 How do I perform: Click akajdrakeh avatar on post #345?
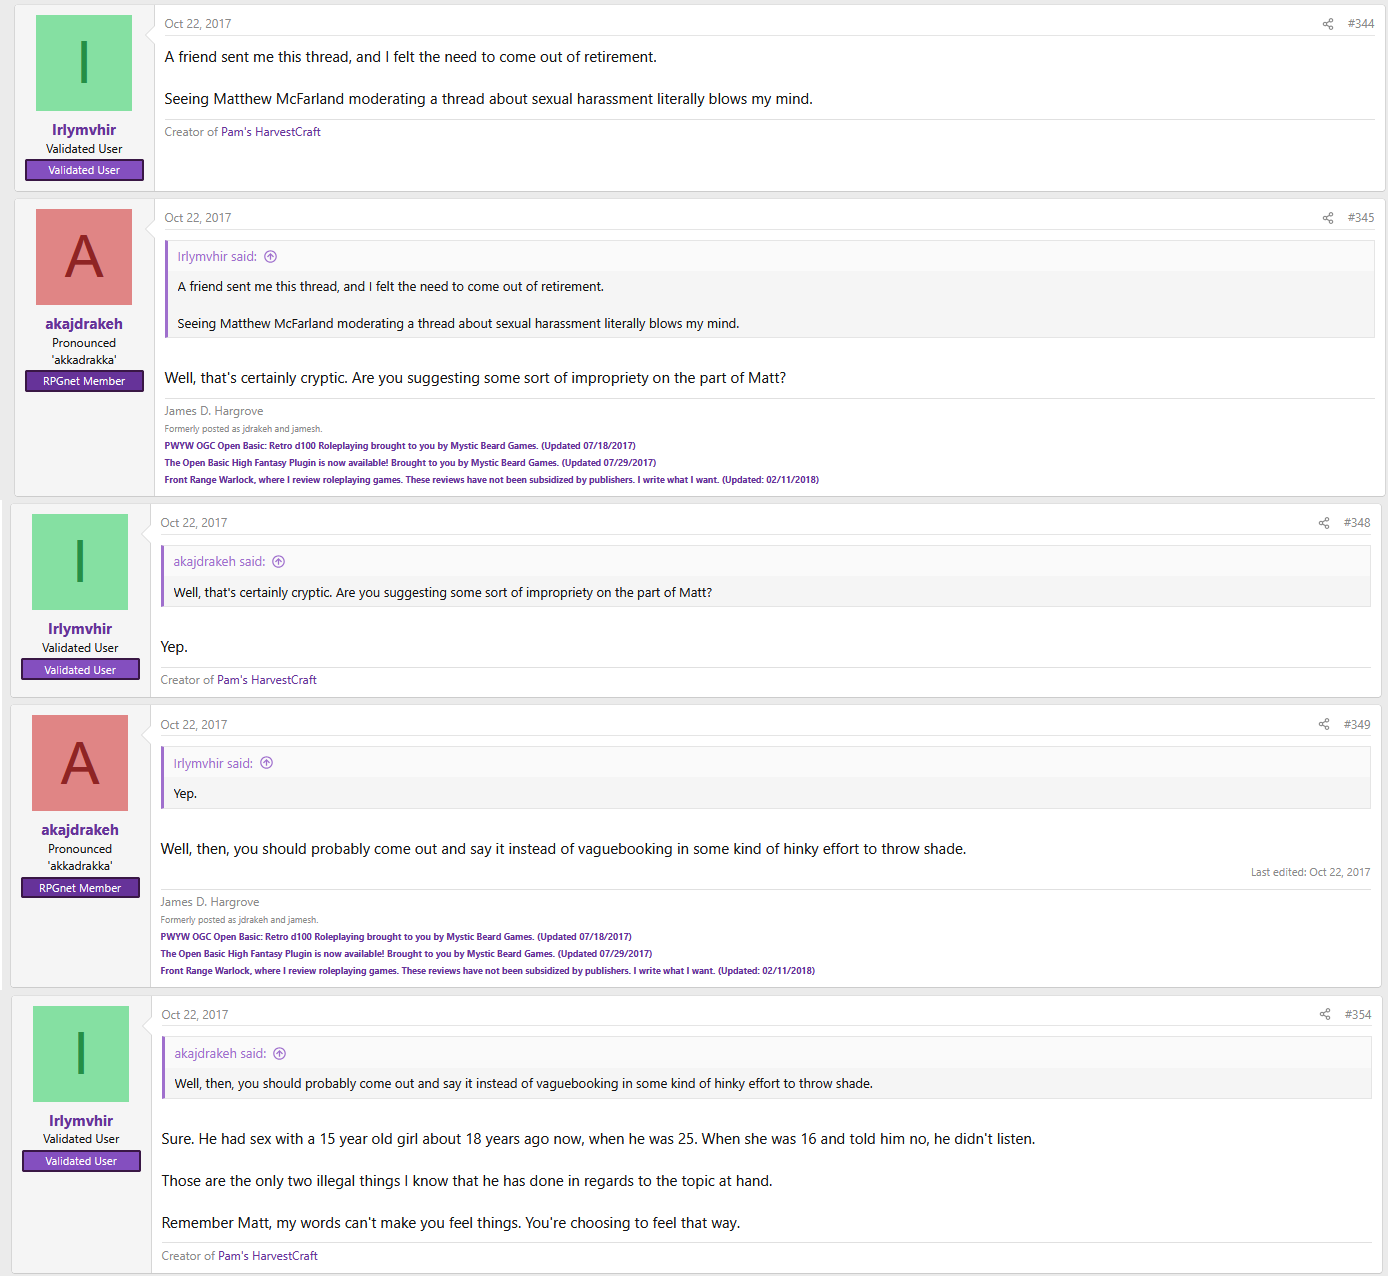tap(84, 257)
